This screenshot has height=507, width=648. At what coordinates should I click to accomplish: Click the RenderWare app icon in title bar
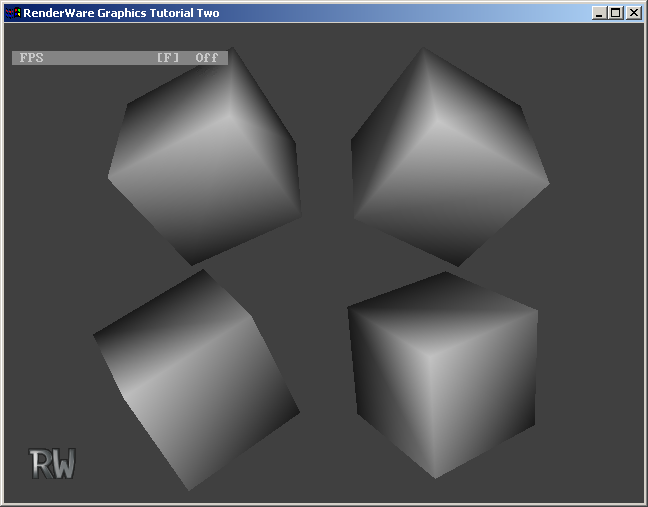coord(13,13)
